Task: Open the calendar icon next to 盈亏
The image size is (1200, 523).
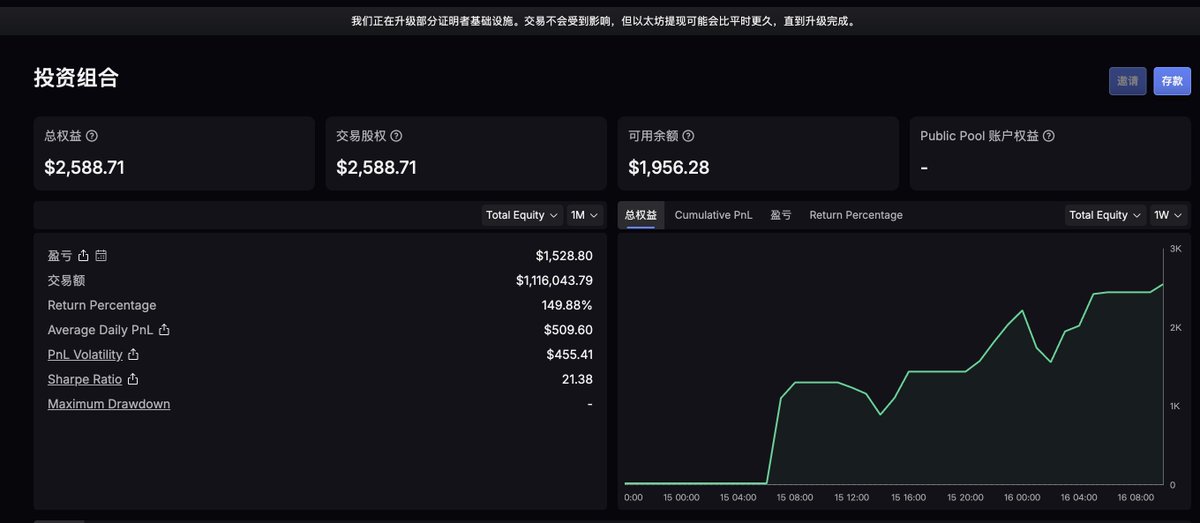Action: (x=101, y=256)
